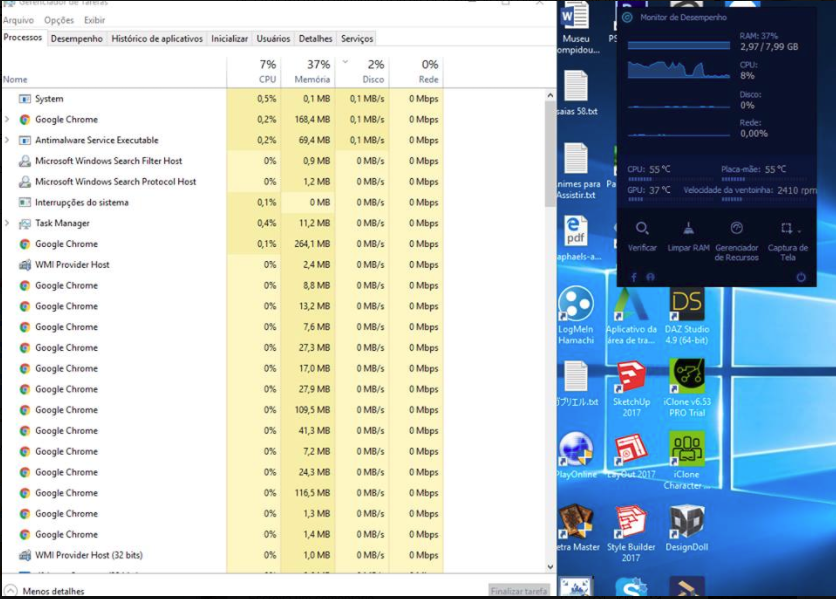The image size is (836, 599).
Task: Expand the Antimalware Service Executable row
Action: [x=7, y=140]
